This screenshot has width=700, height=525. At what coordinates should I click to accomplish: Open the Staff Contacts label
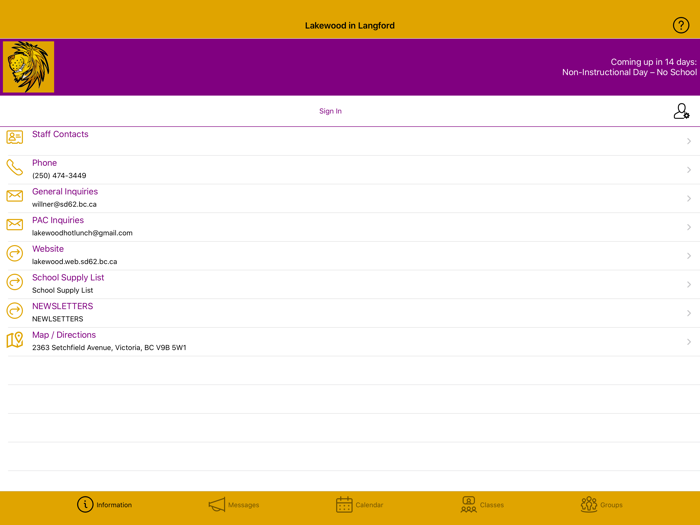pos(60,134)
